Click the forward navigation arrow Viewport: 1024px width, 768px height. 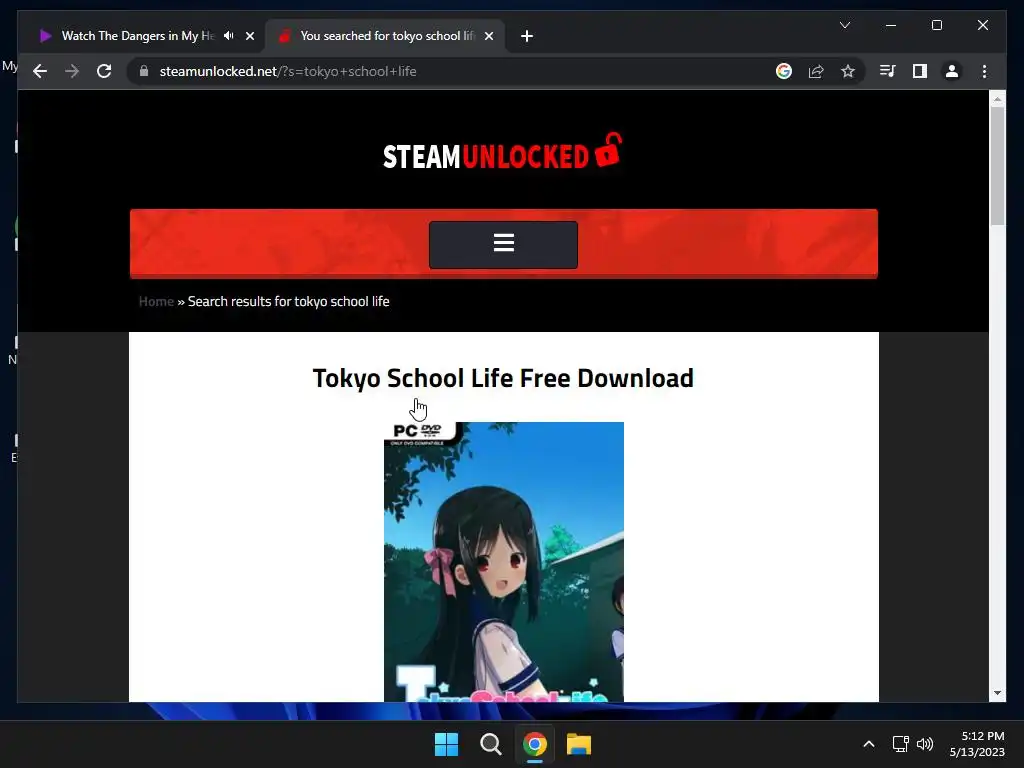click(72, 71)
